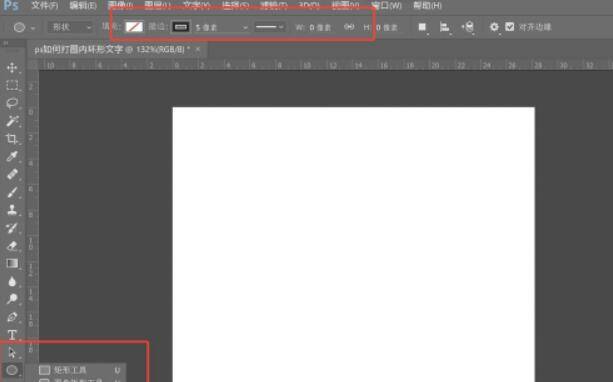Select the Horizontal Type tool
The height and width of the screenshot is (382, 613).
12,335
